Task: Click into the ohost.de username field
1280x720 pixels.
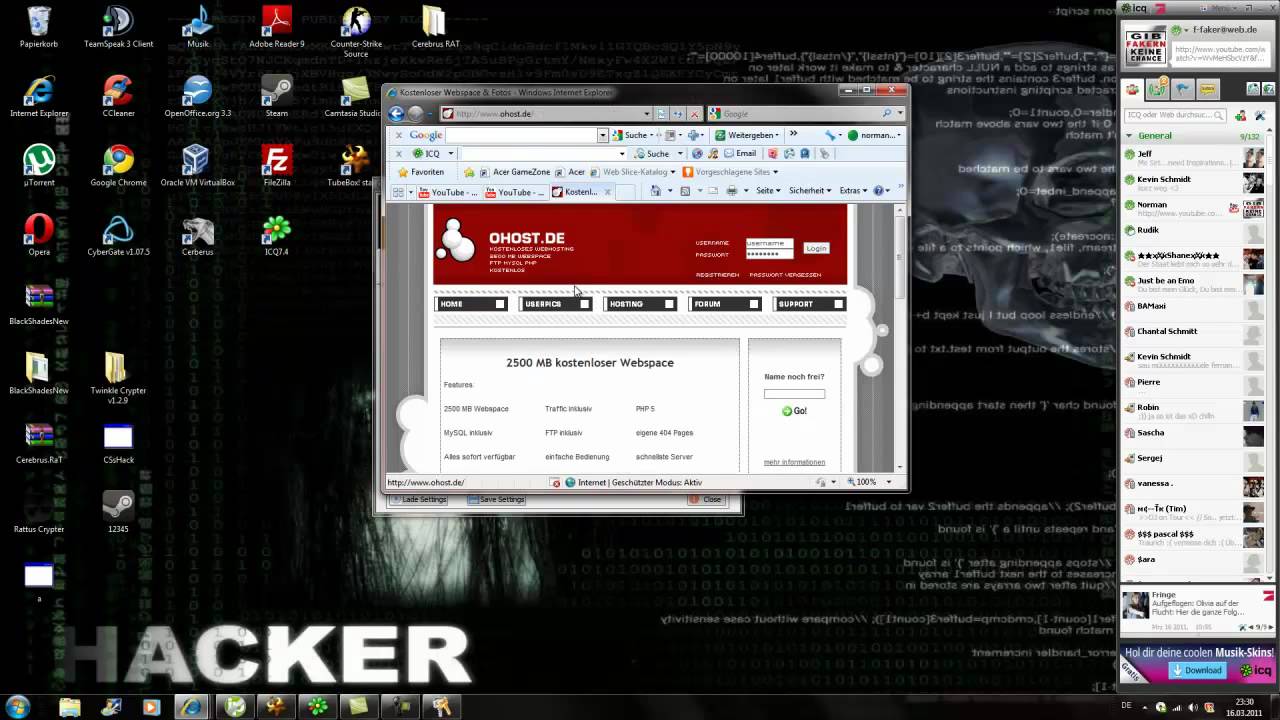Action: [x=769, y=243]
